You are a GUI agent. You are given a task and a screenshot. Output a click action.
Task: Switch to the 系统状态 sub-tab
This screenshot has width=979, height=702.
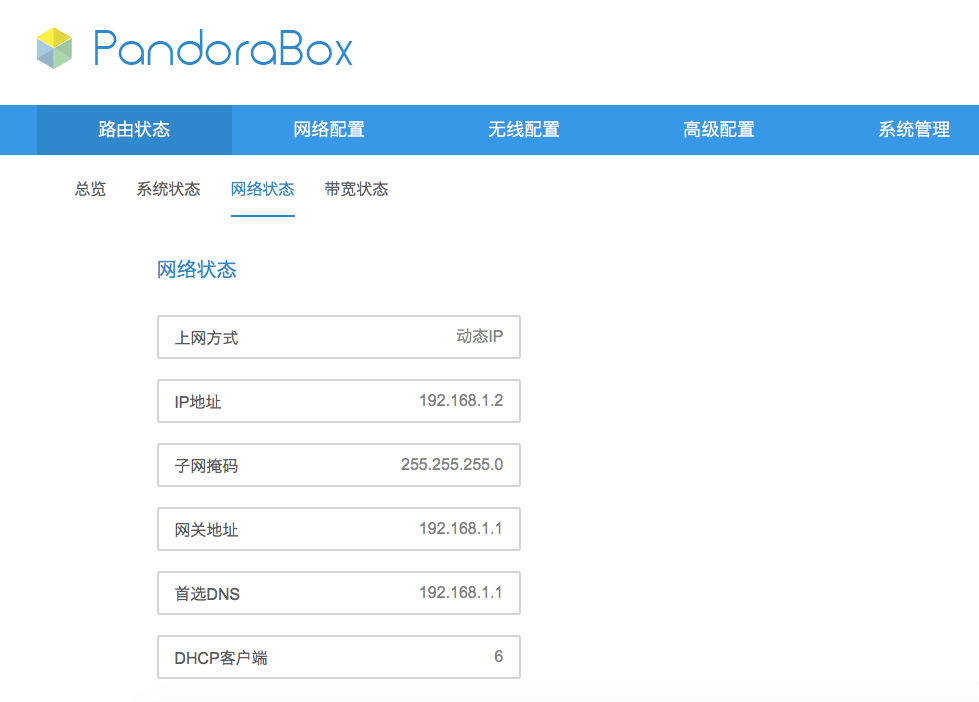169,189
